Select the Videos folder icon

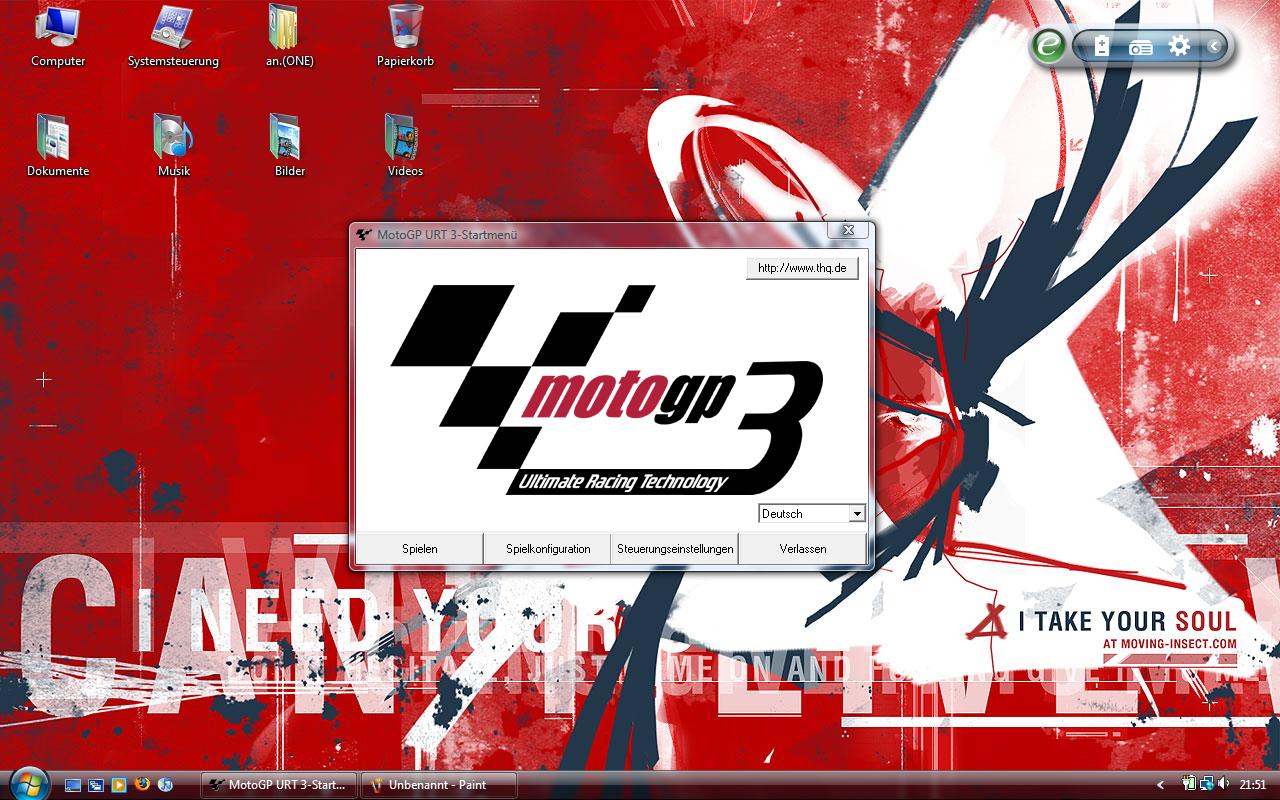tap(405, 146)
